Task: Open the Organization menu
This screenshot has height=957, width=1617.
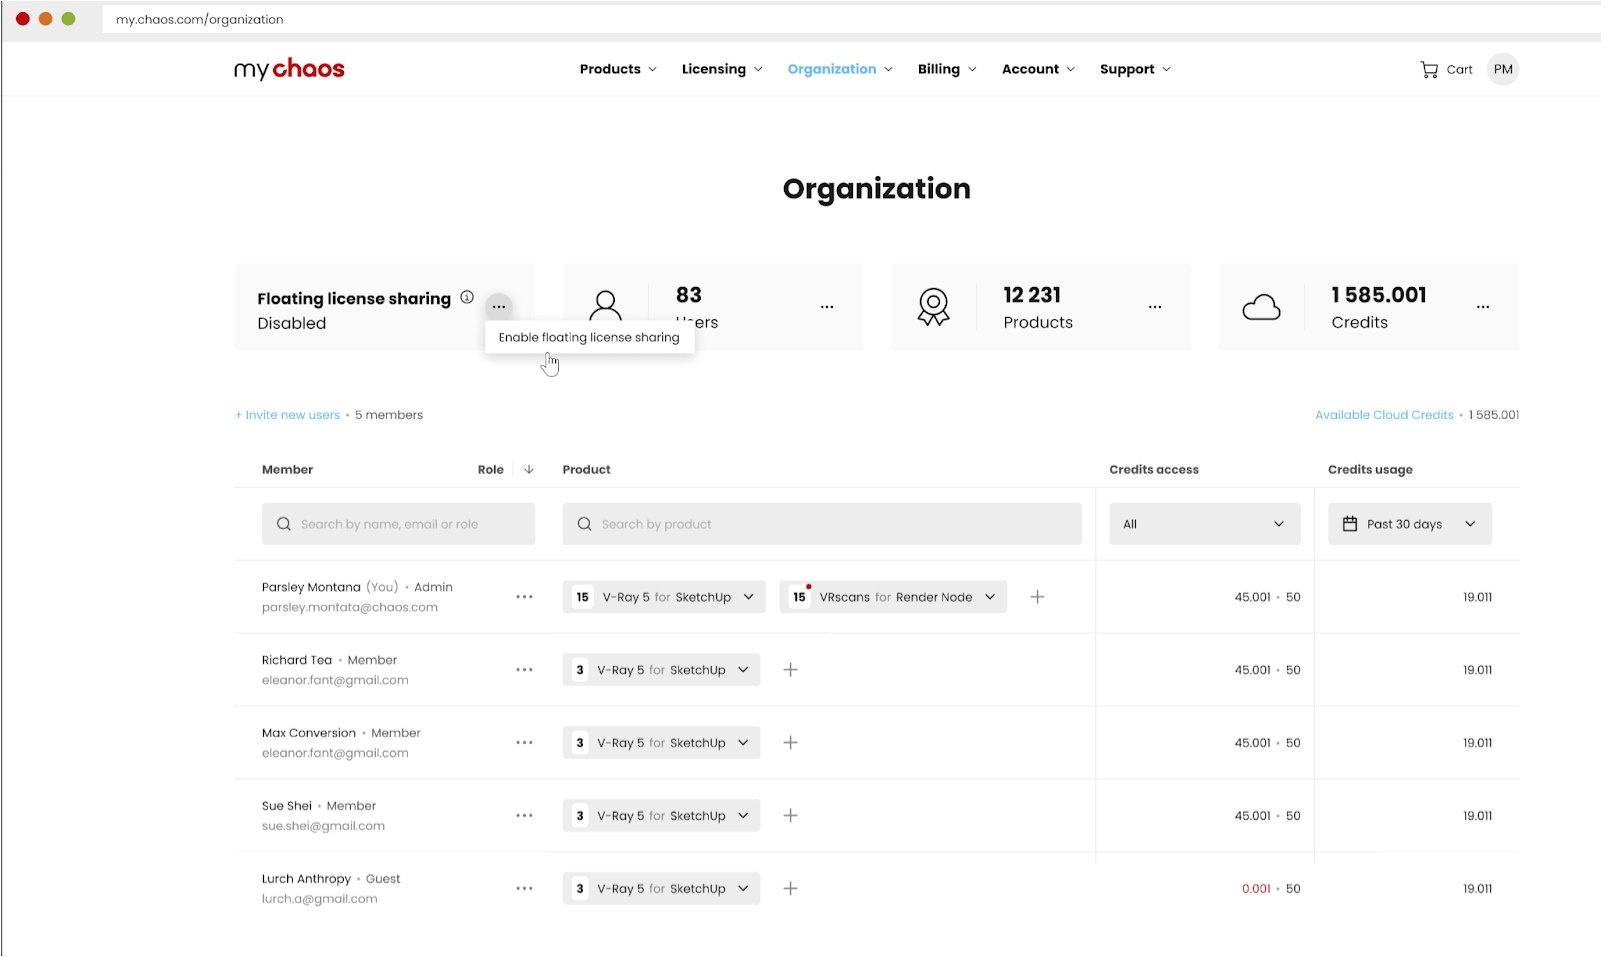Action: [x=840, y=69]
